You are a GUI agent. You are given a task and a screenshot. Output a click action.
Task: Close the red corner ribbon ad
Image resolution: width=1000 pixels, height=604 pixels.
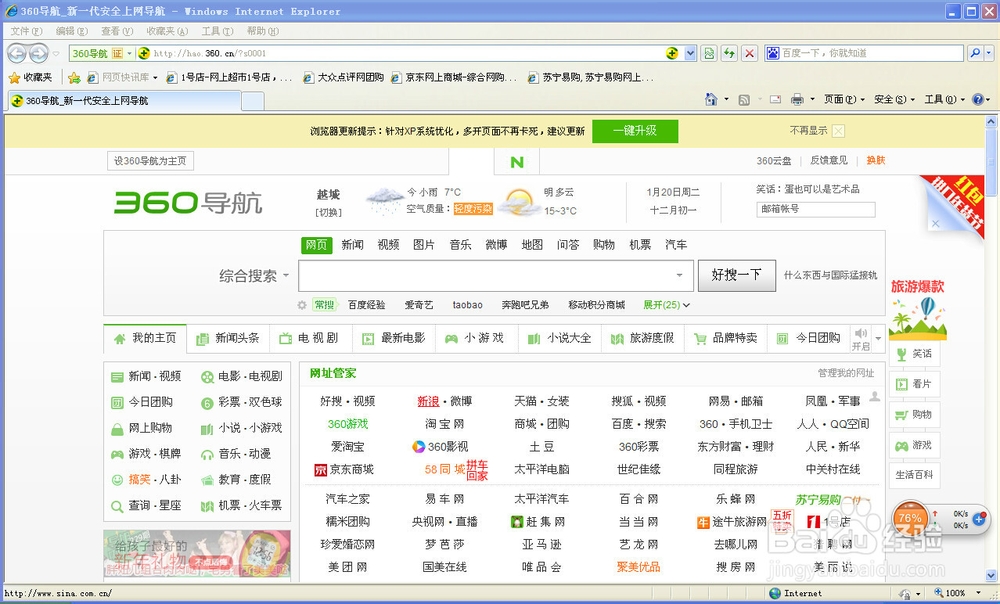point(936,223)
